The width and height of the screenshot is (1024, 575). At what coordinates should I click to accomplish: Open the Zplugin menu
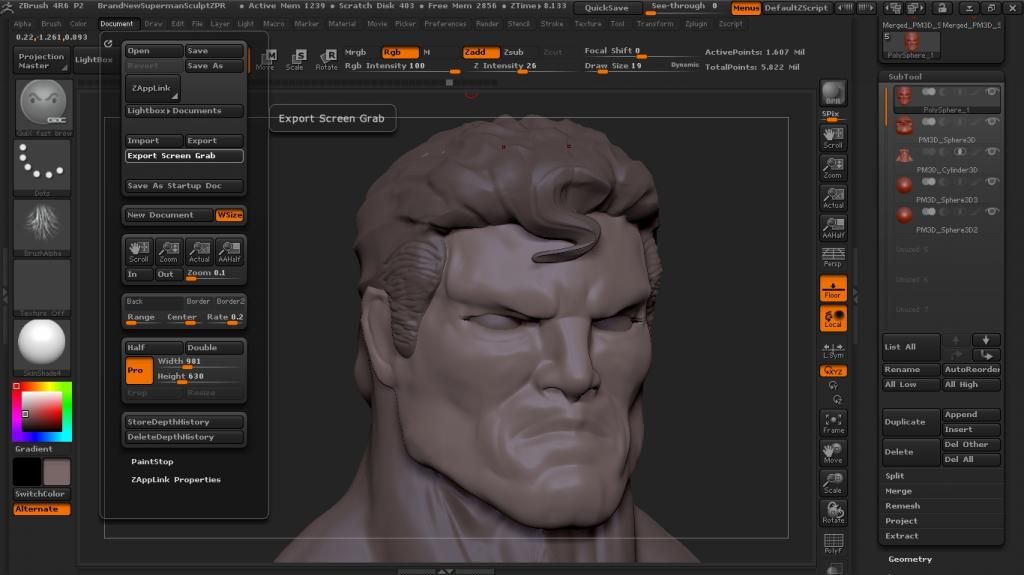pos(696,24)
